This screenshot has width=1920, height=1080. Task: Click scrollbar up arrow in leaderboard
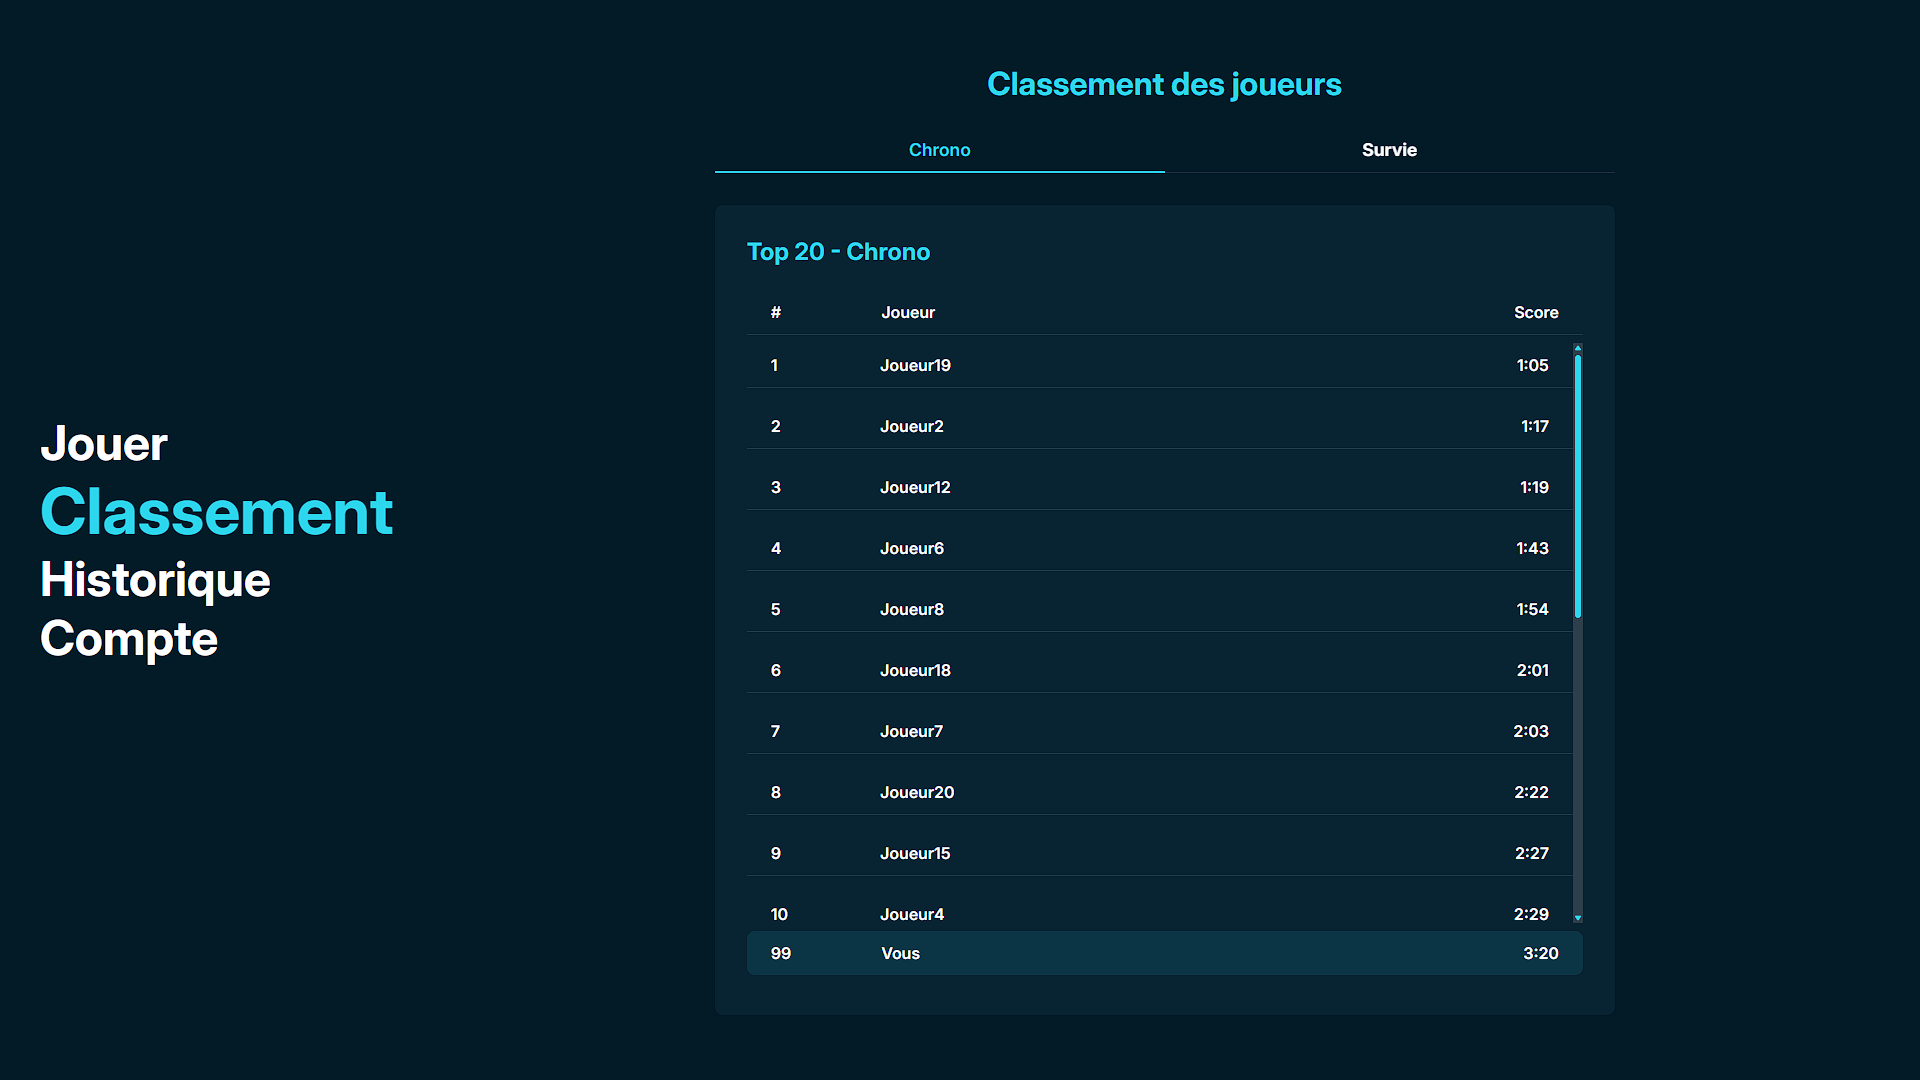[x=1578, y=348]
